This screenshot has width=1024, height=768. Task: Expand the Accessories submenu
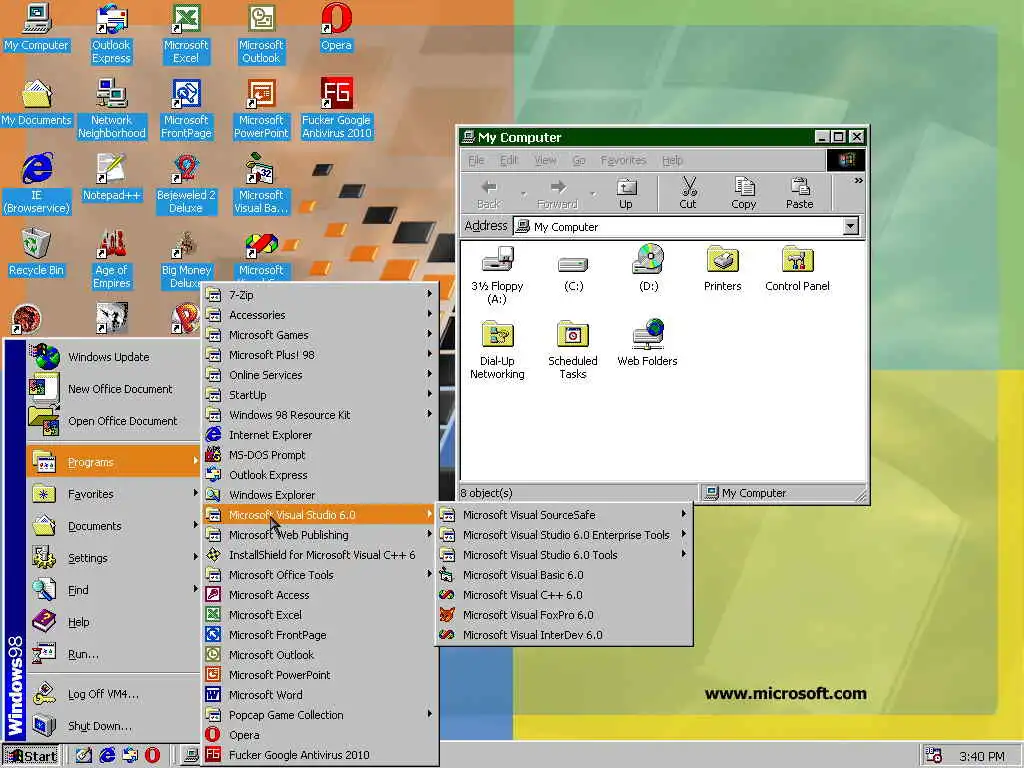(x=320, y=315)
